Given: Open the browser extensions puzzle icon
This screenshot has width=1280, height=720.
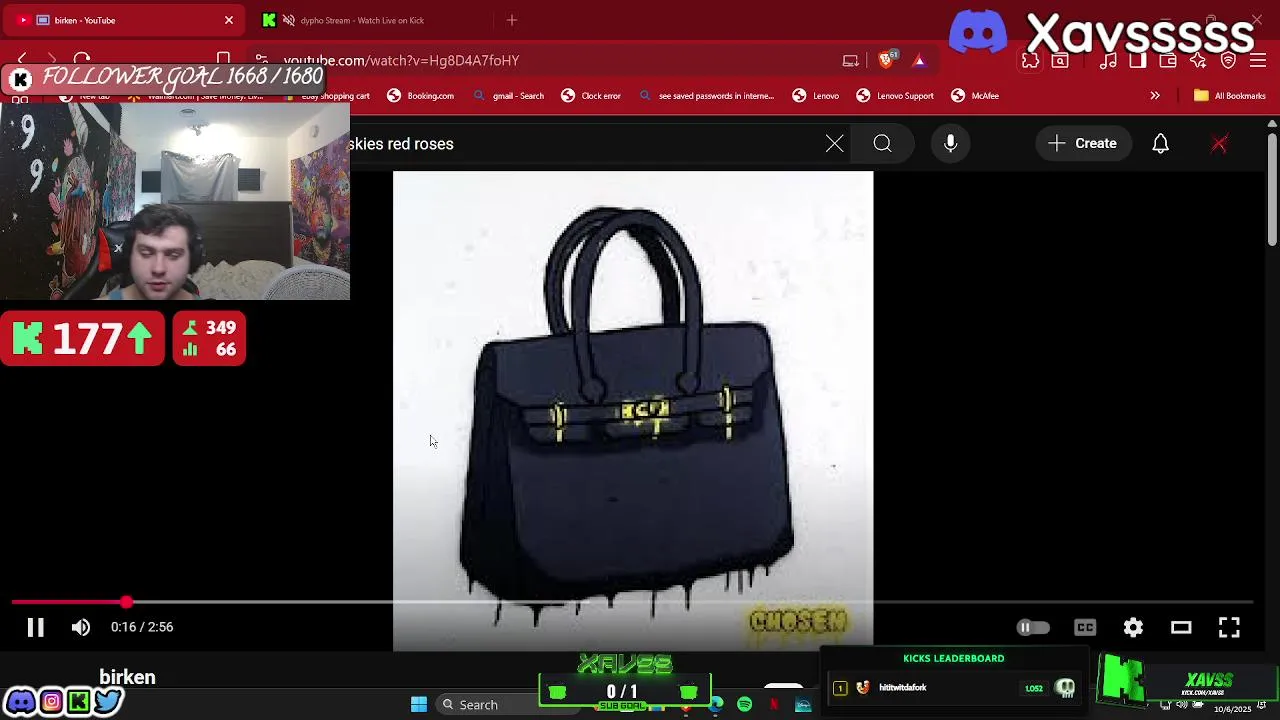Looking at the screenshot, I should [x=1030, y=61].
